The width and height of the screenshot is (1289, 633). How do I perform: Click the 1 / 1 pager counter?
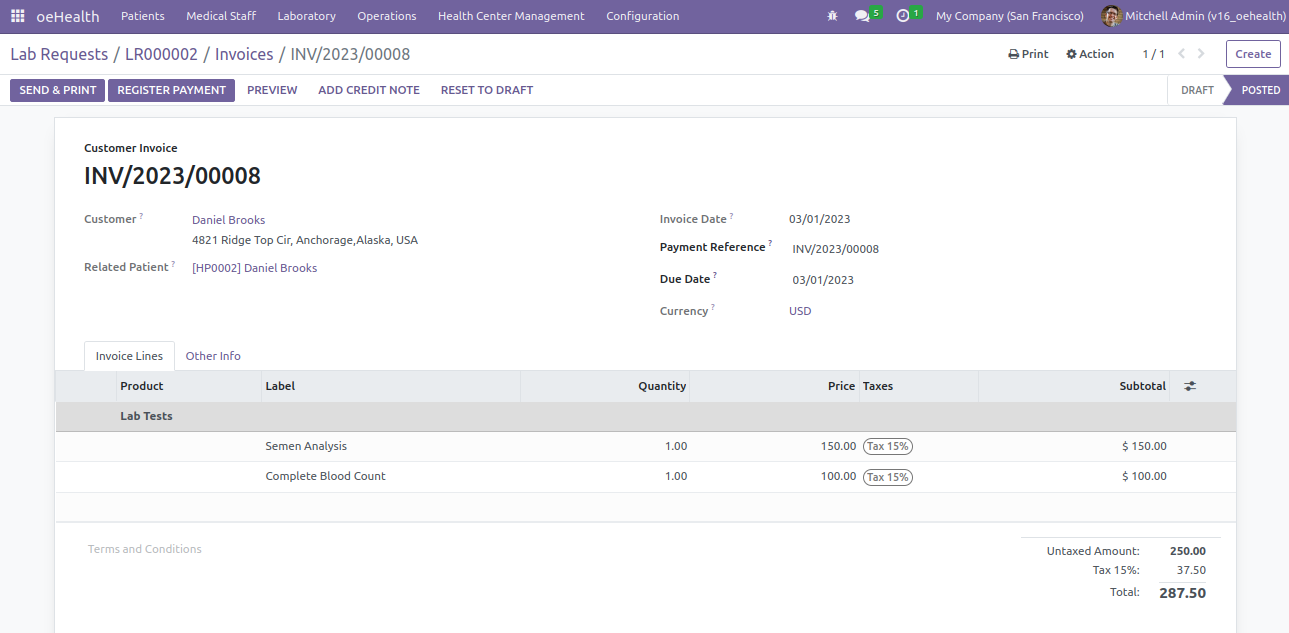[1153, 54]
